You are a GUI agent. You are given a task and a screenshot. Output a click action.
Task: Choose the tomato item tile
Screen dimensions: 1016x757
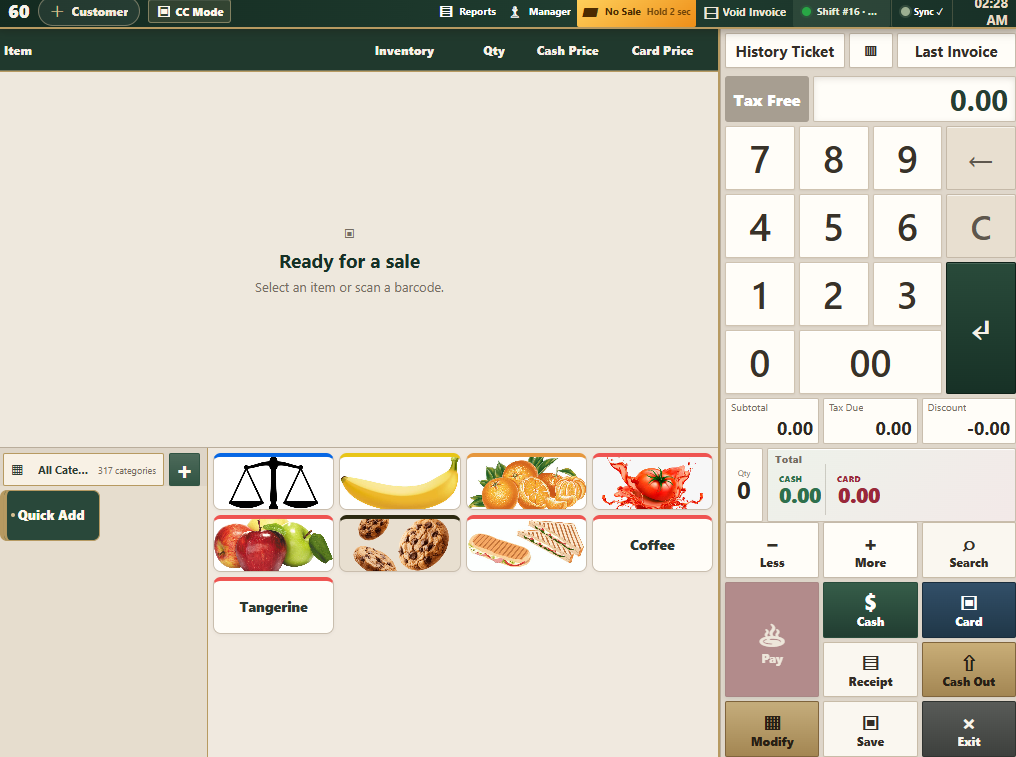(652, 482)
